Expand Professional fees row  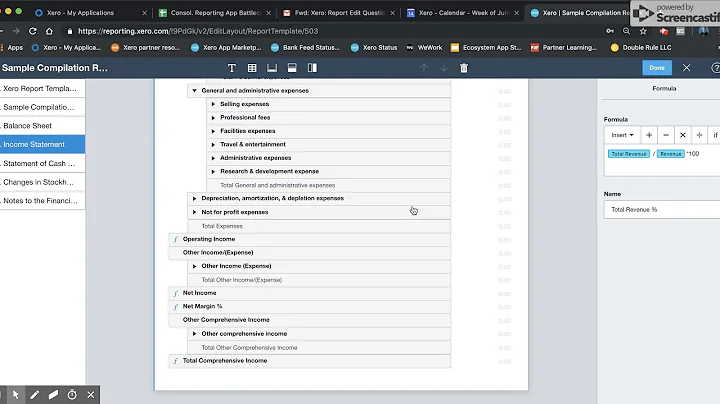[213, 118]
